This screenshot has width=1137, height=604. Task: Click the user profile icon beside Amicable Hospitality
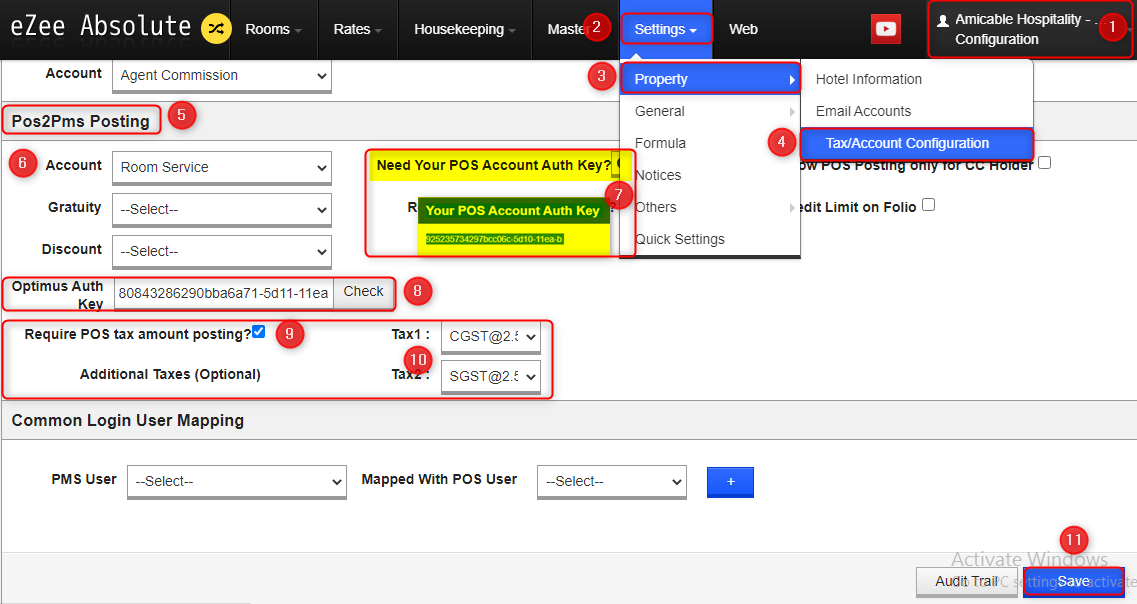coord(943,21)
